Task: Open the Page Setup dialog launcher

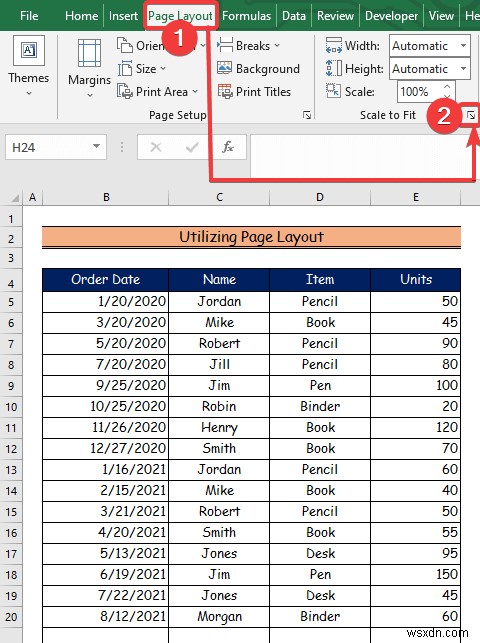Action: [307, 115]
